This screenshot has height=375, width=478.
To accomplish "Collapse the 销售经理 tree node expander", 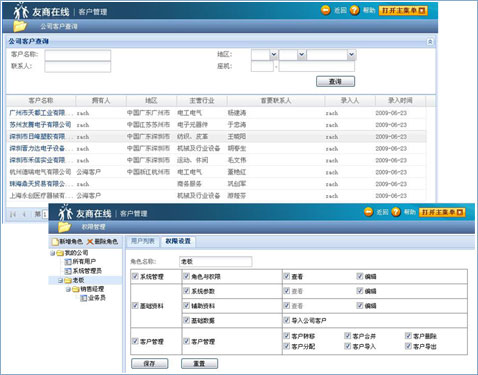I will point(68,289).
